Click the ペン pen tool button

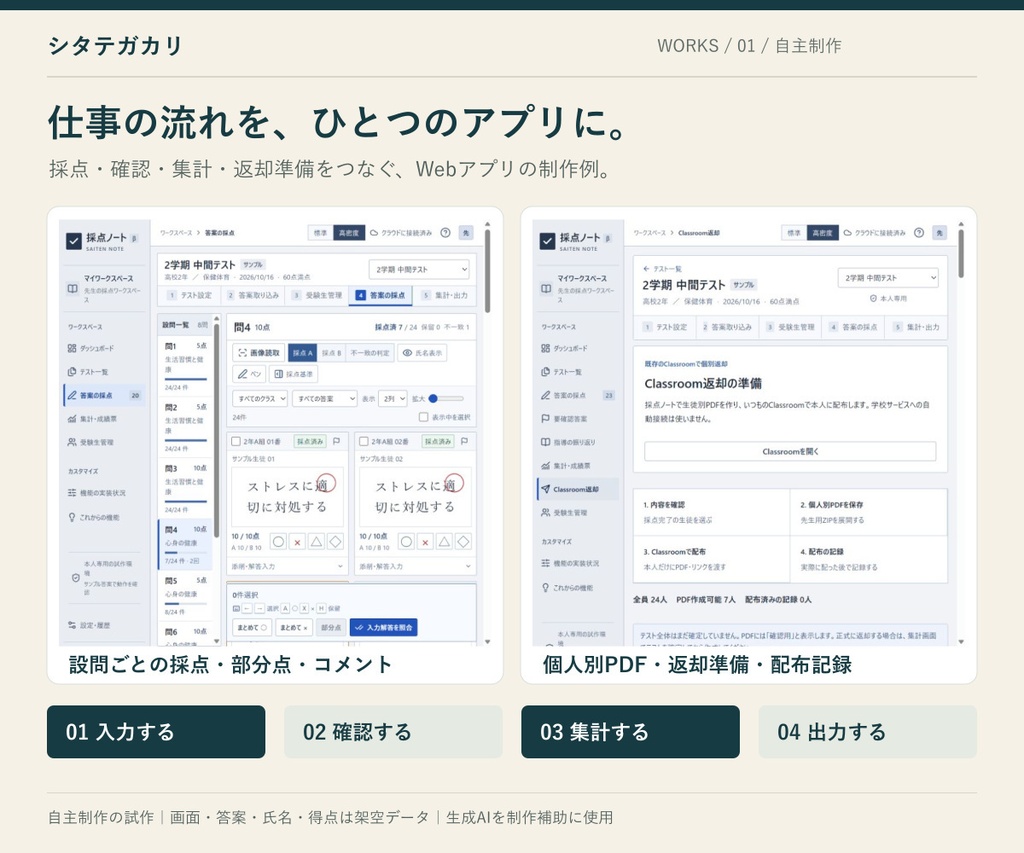249,374
